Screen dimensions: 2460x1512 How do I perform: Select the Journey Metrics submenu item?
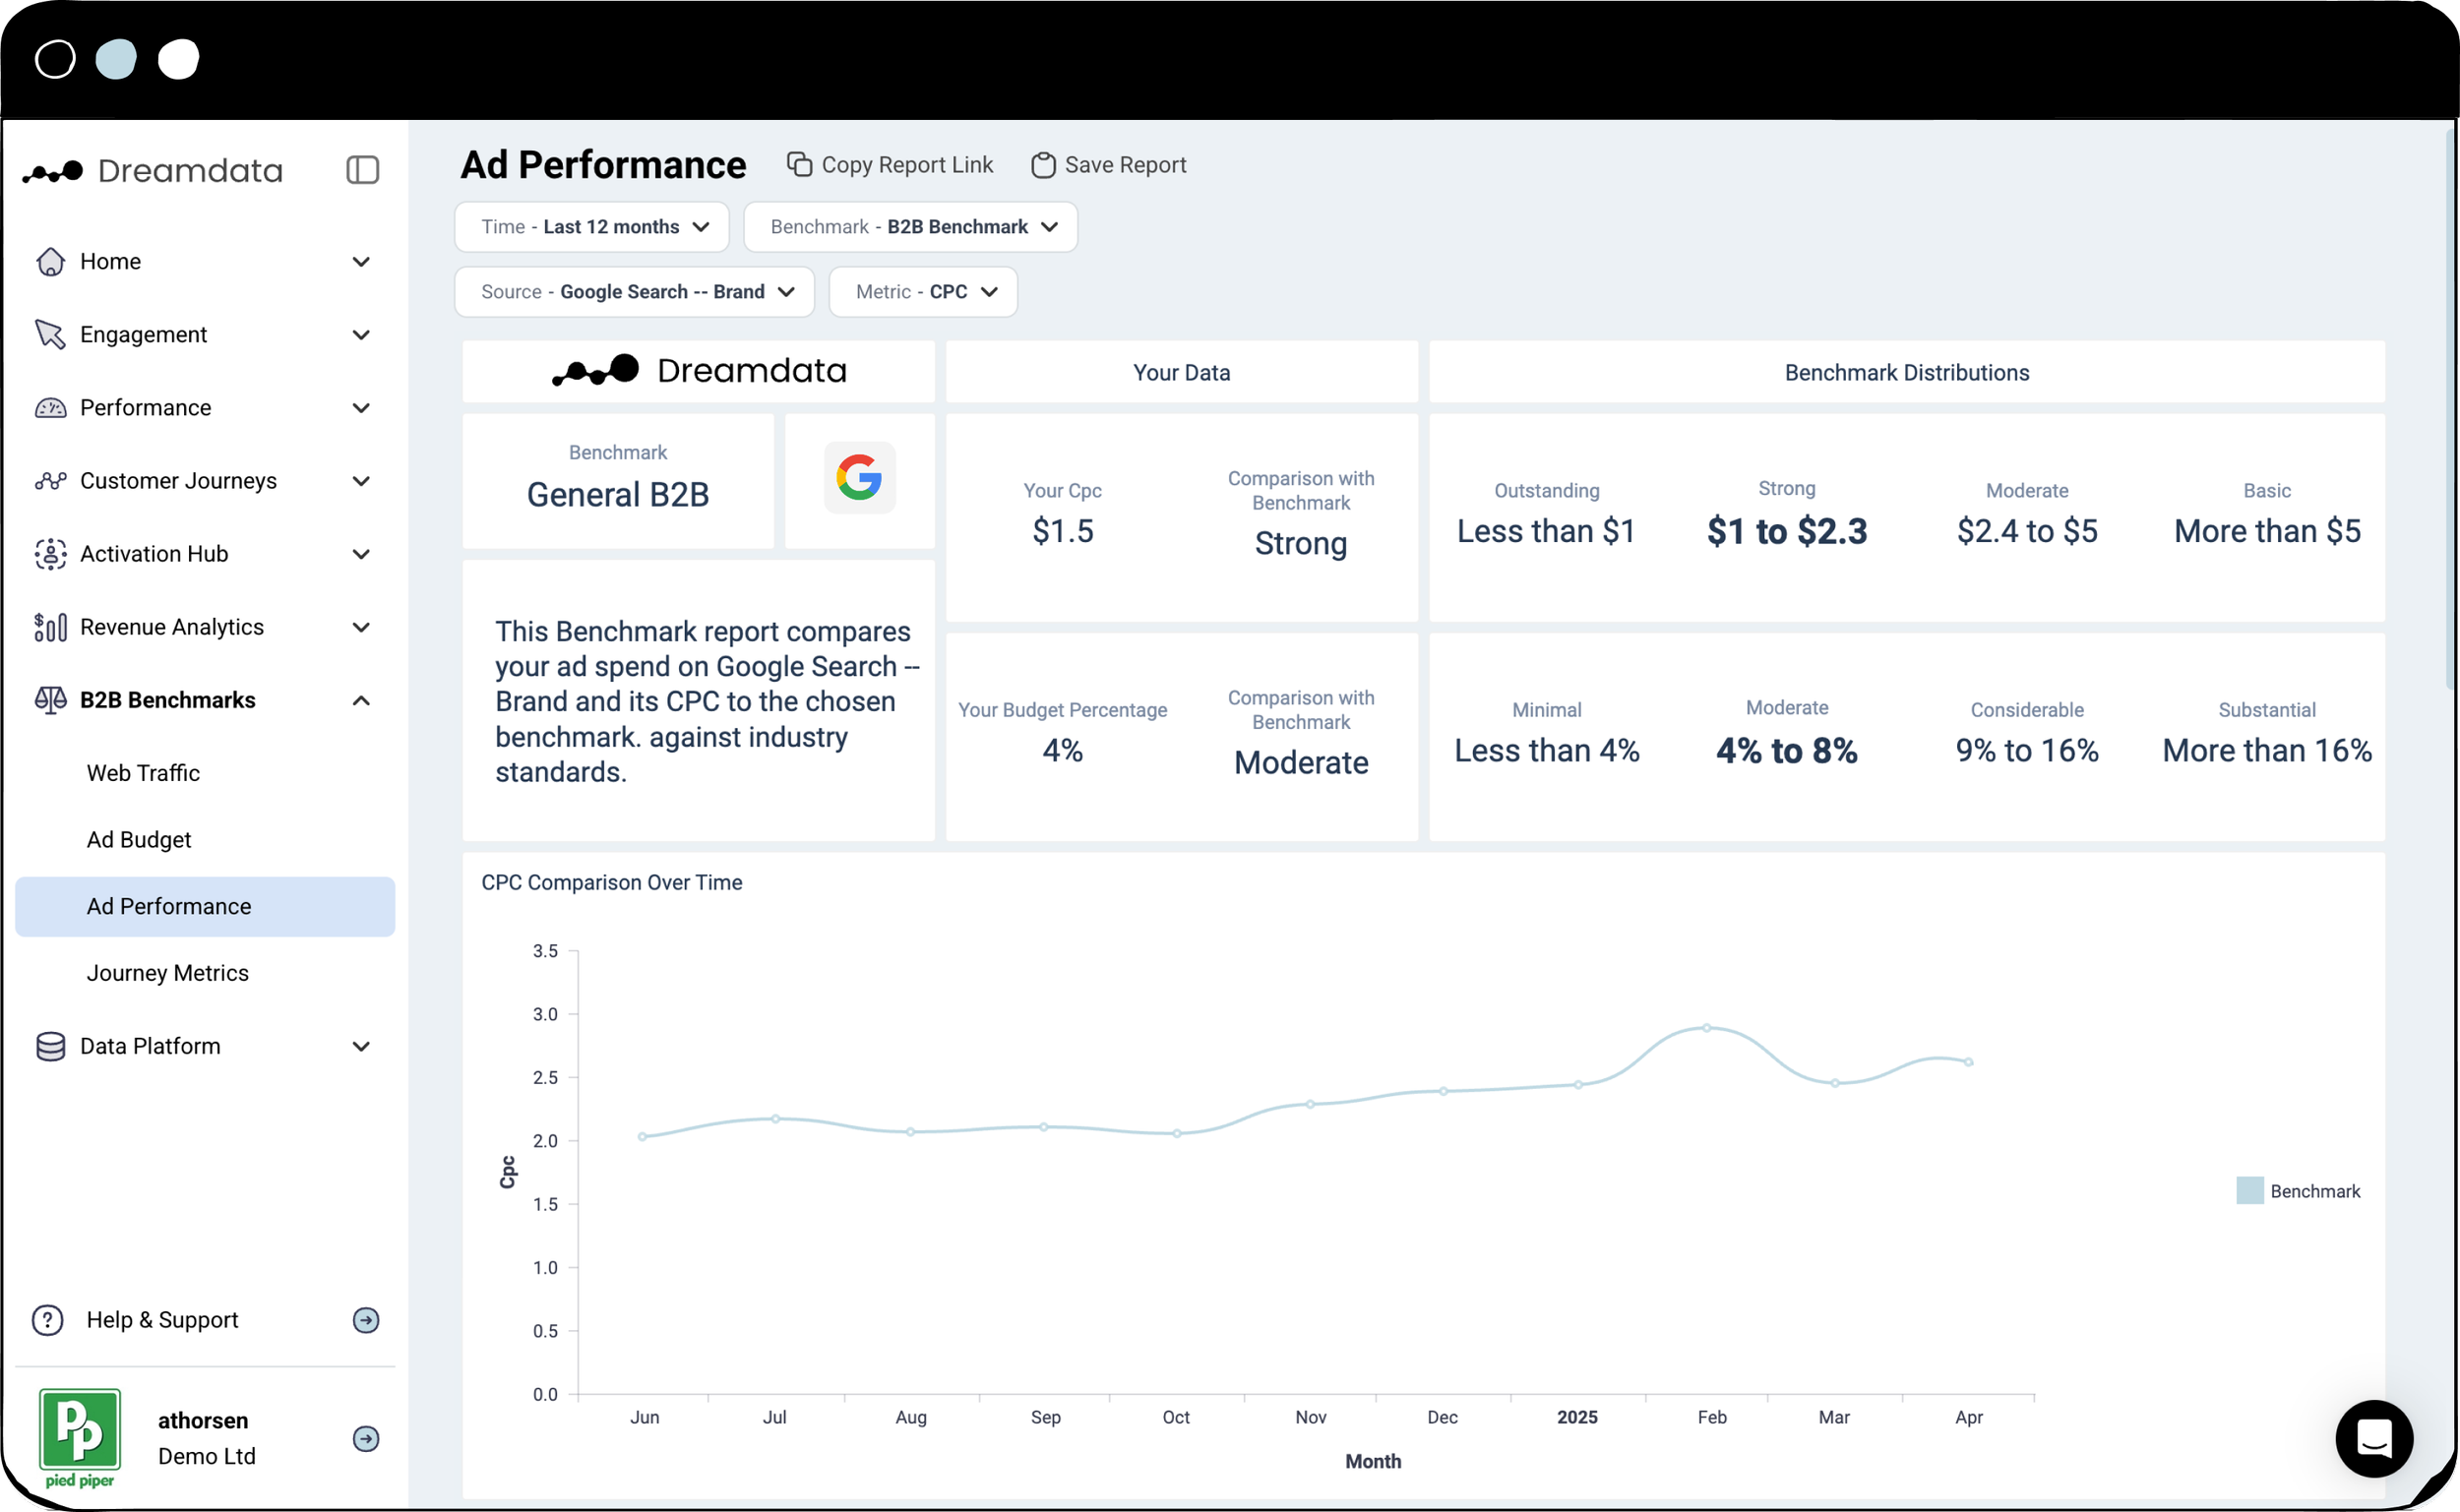coord(167,973)
